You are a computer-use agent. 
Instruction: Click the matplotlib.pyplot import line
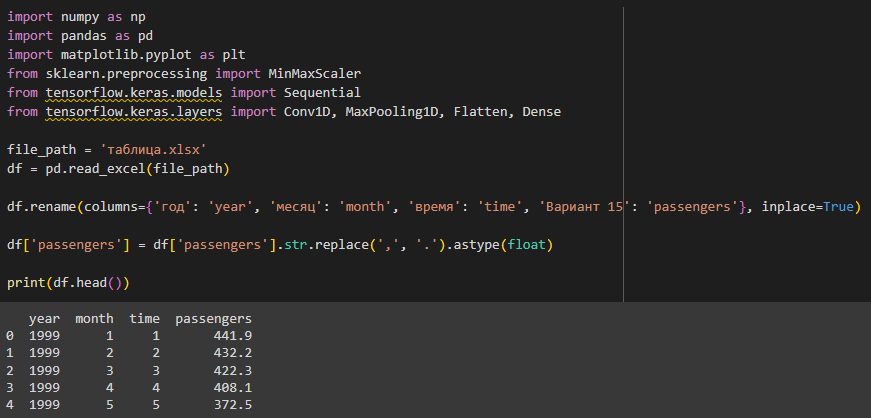126,54
